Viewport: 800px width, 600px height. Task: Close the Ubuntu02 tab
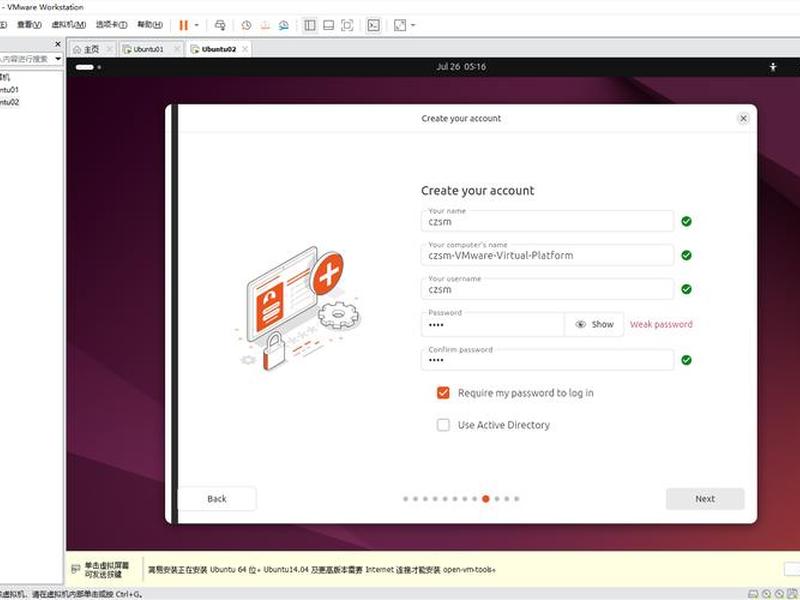coord(245,49)
